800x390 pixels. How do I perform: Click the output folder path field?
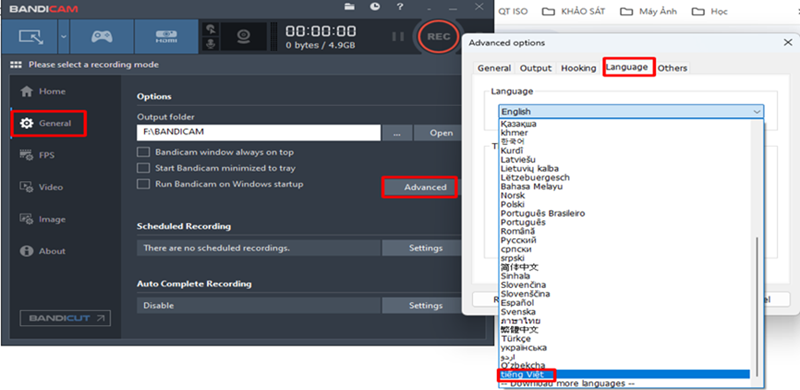259,132
